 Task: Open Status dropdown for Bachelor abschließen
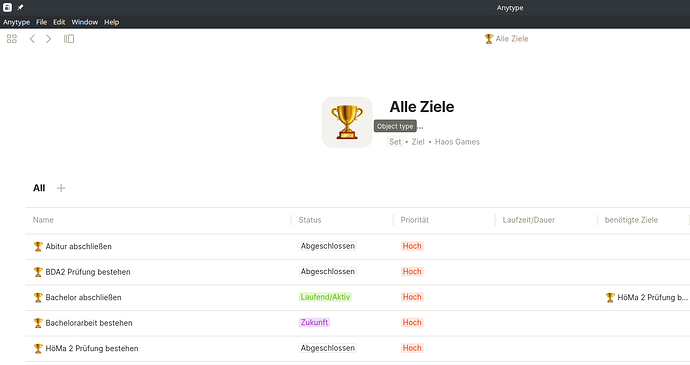point(325,297)
